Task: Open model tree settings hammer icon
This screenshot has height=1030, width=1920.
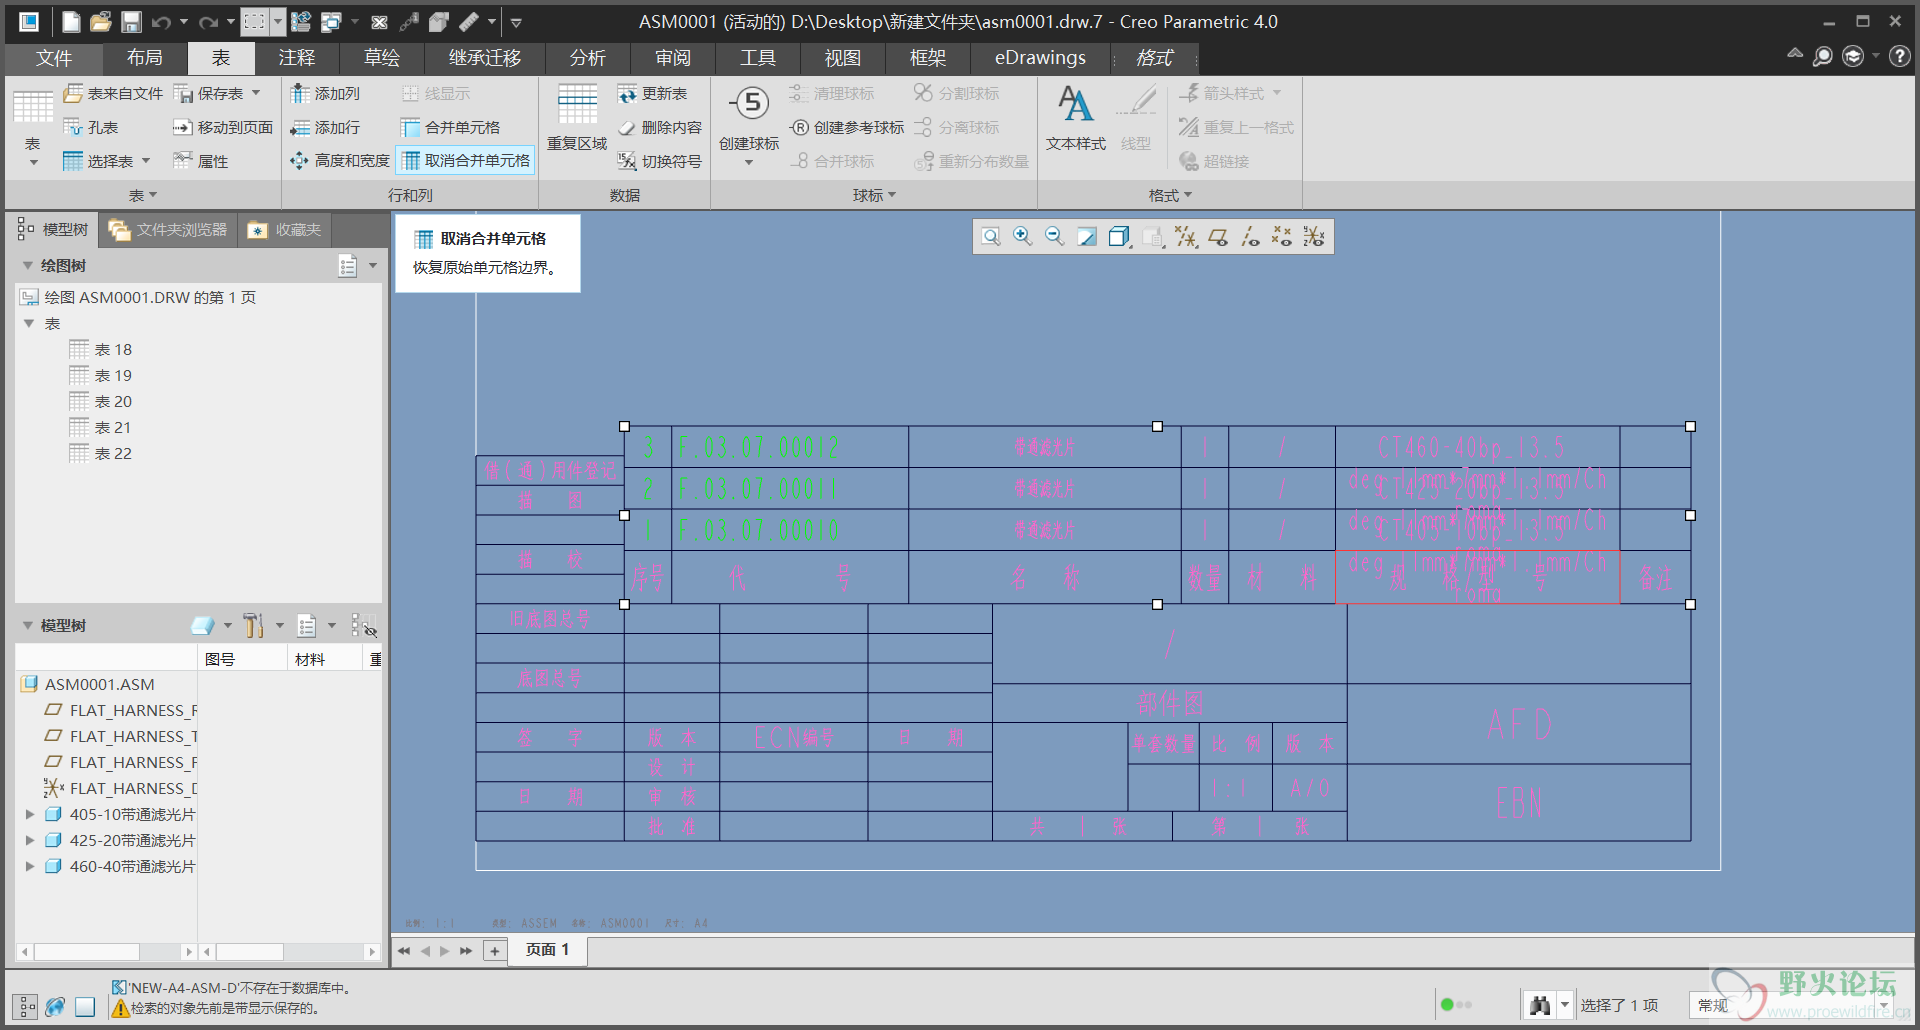Action: [x=254, y=625]
